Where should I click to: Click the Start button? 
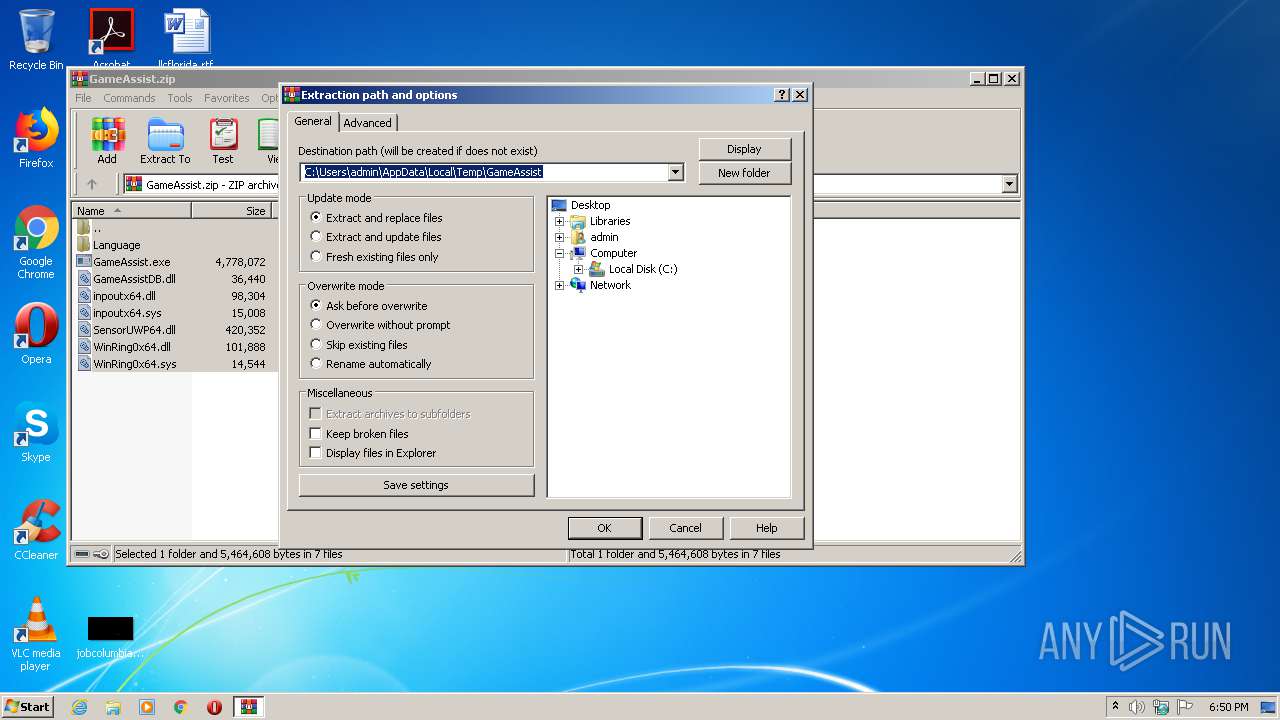[x=28, y=707]
